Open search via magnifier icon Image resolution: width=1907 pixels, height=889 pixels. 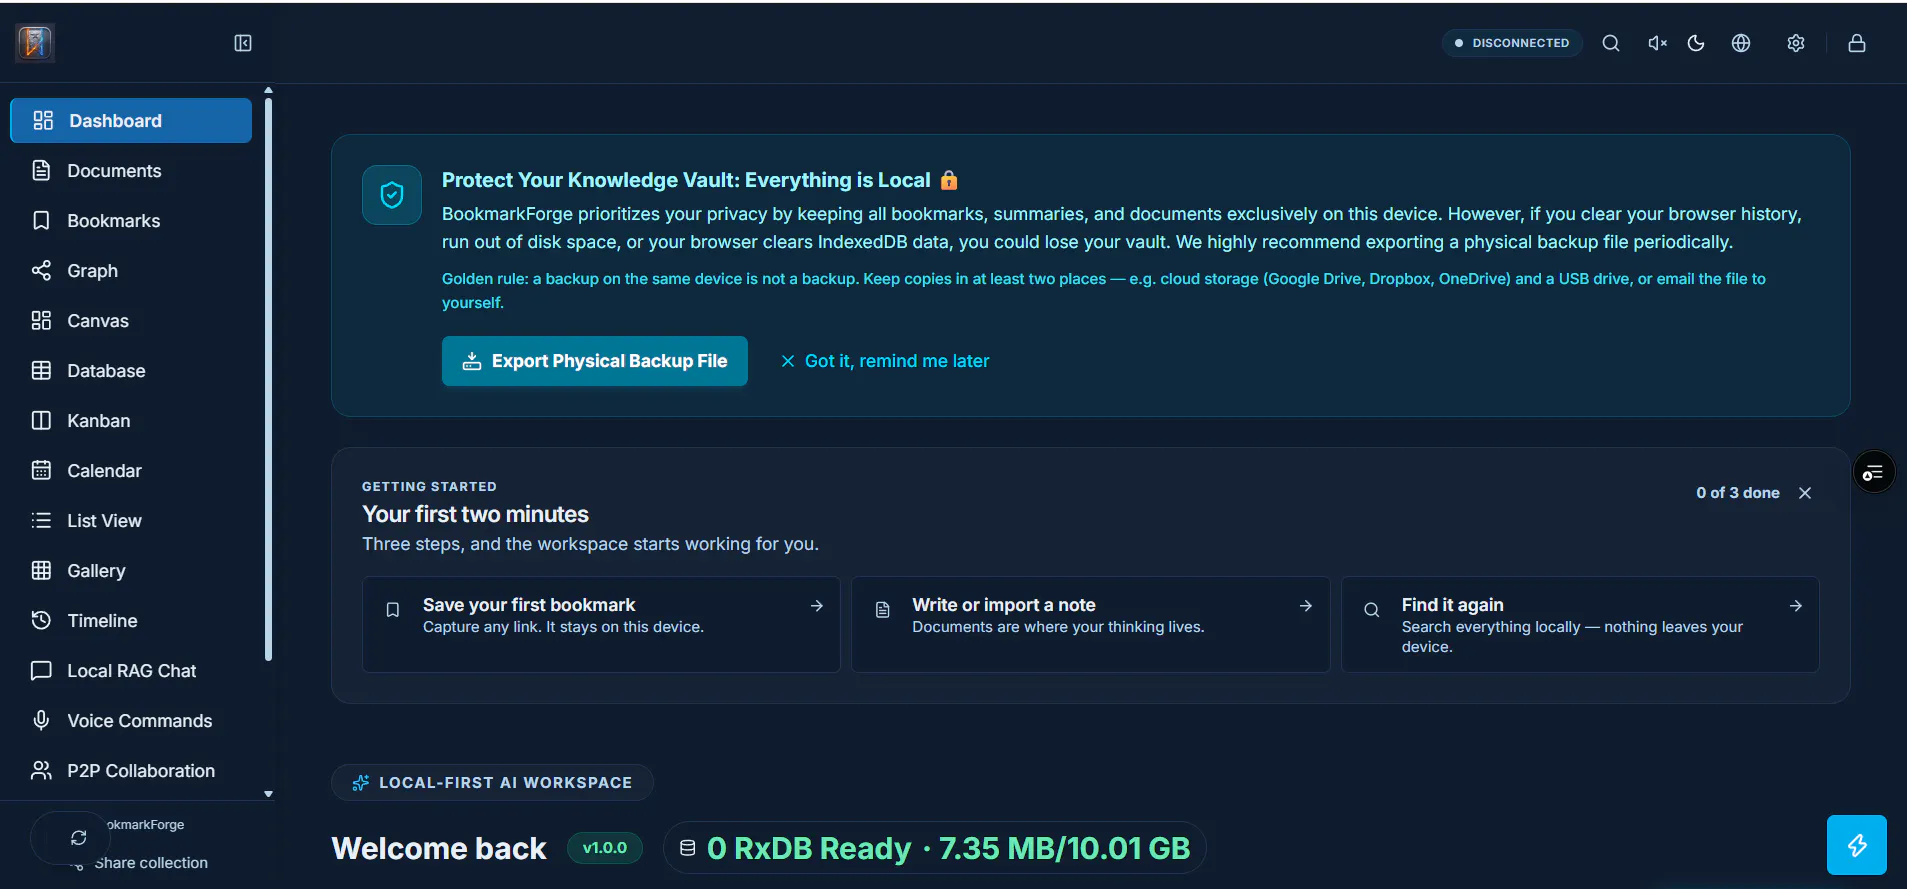[1611, 43]
